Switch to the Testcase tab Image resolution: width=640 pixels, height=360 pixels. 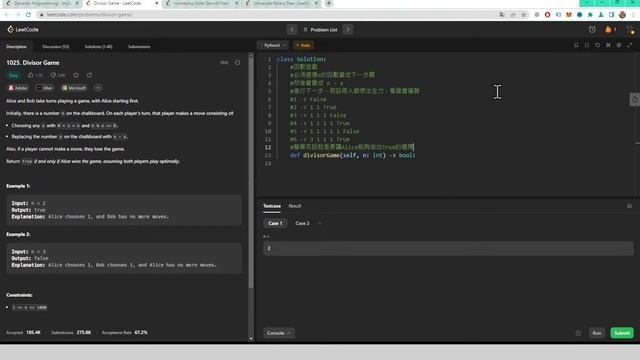pos(272,206)
